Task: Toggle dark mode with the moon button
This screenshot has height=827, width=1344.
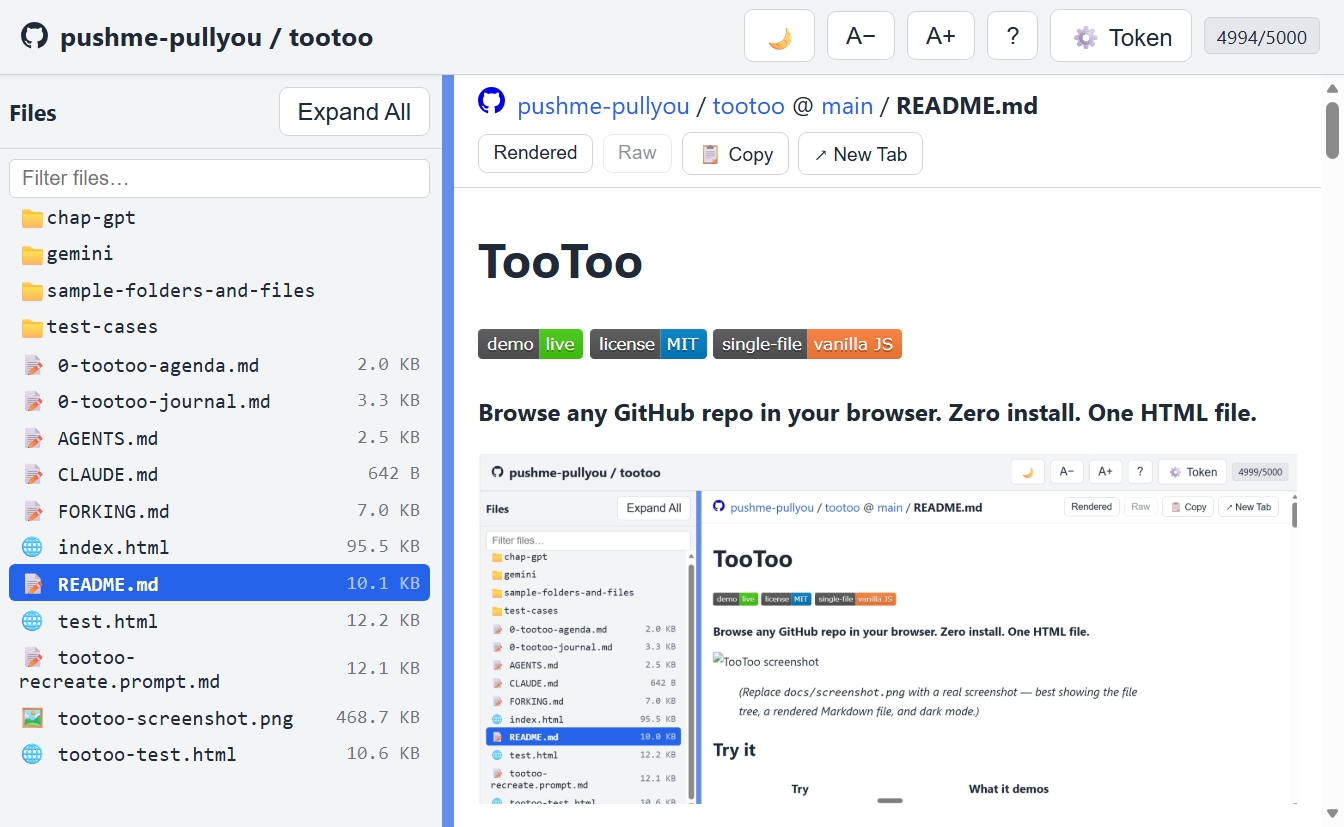Action: 779,37
